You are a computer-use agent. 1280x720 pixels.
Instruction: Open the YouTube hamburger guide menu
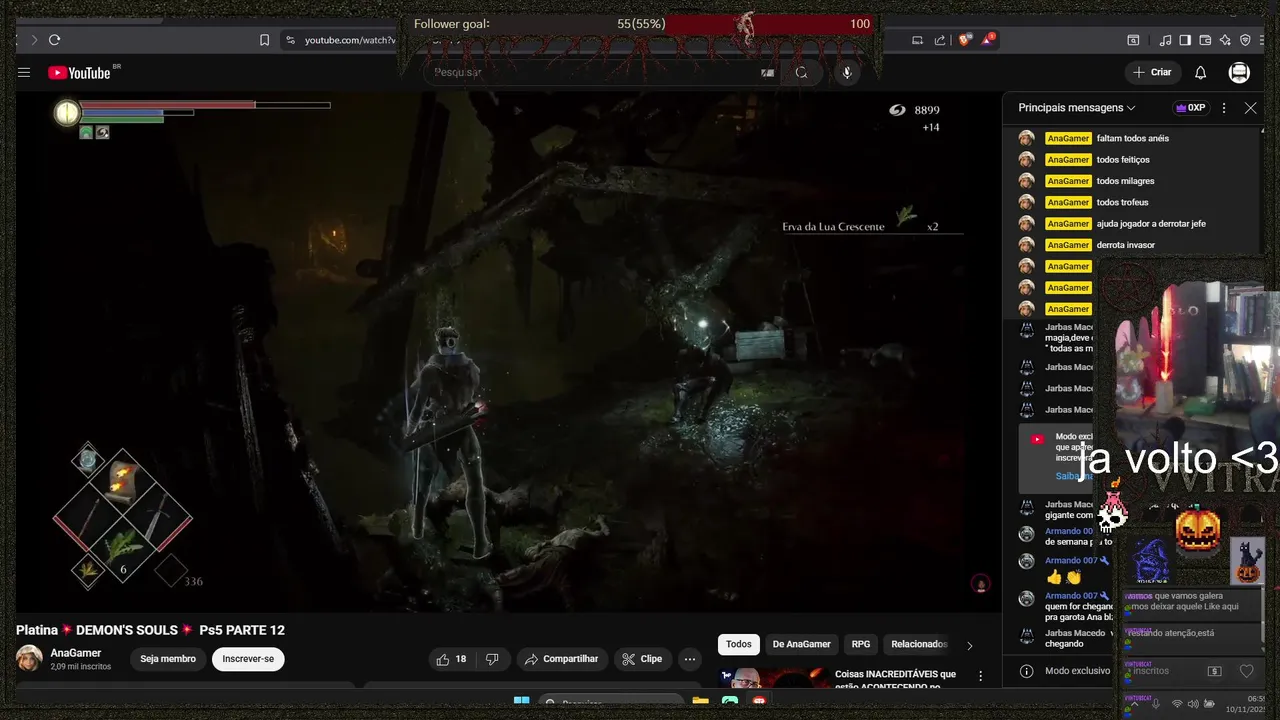(24, 72)
